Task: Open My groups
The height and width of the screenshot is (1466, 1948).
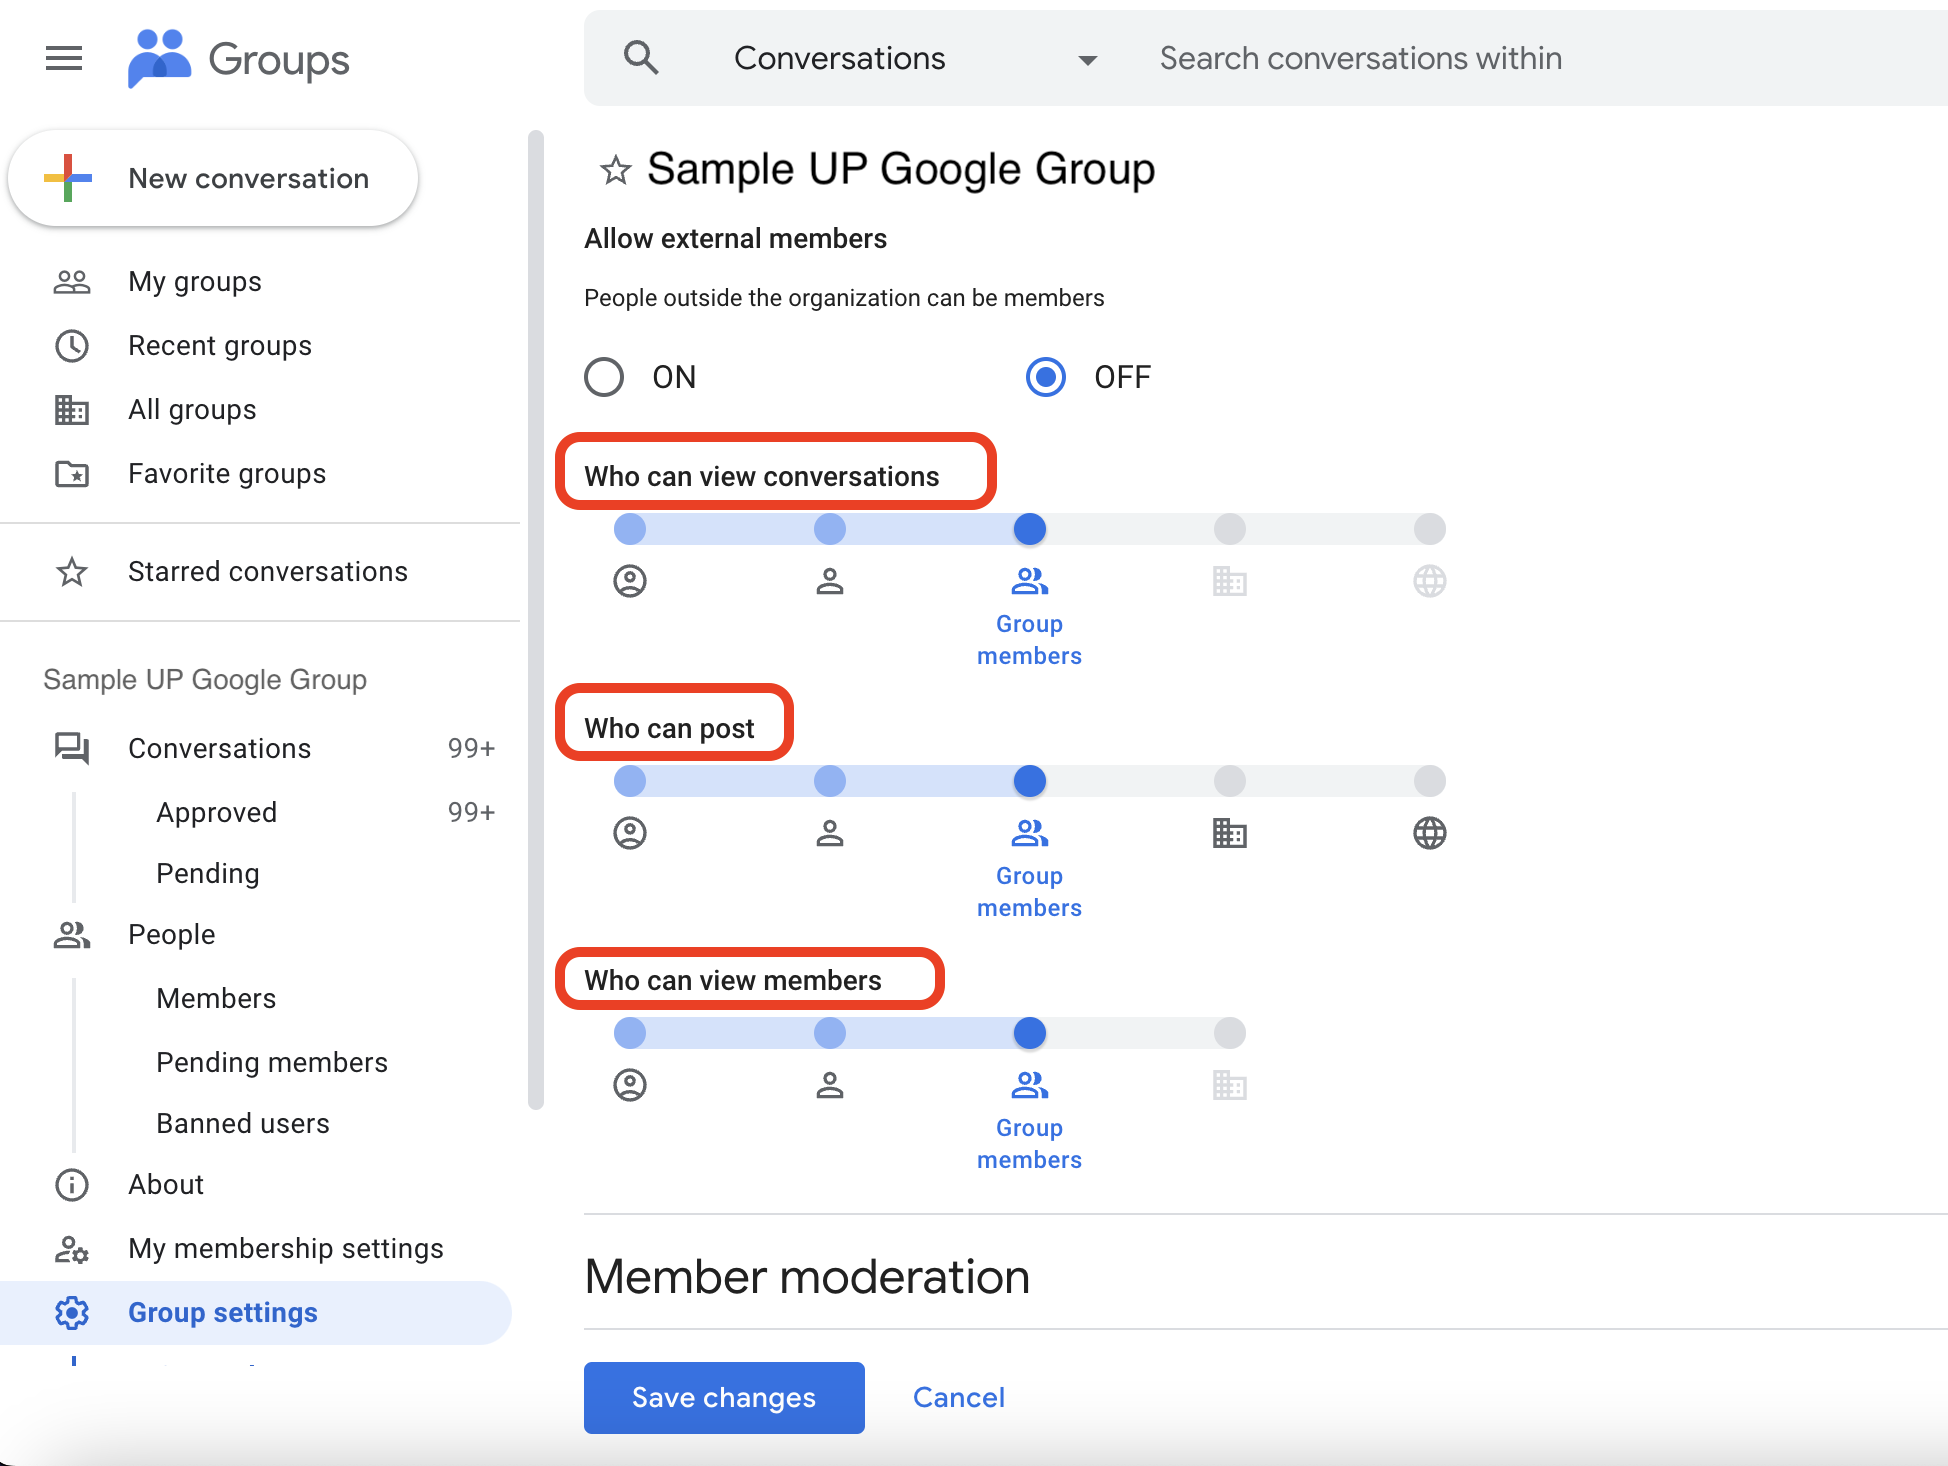Action: pyautogui.click(x=195, y=282)
